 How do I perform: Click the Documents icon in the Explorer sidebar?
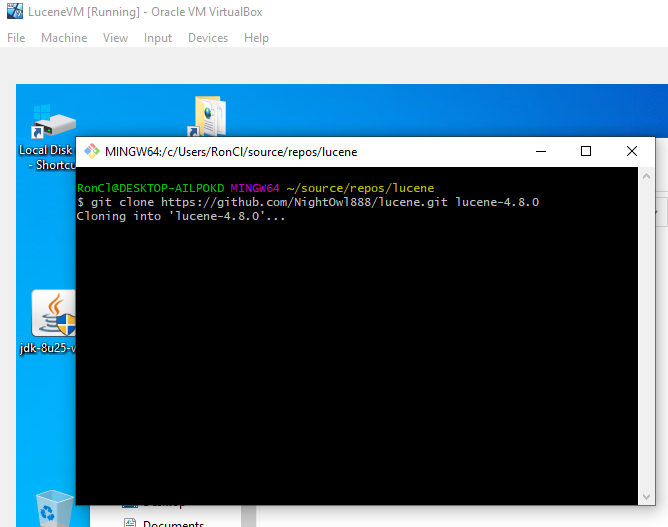(130, 522)
